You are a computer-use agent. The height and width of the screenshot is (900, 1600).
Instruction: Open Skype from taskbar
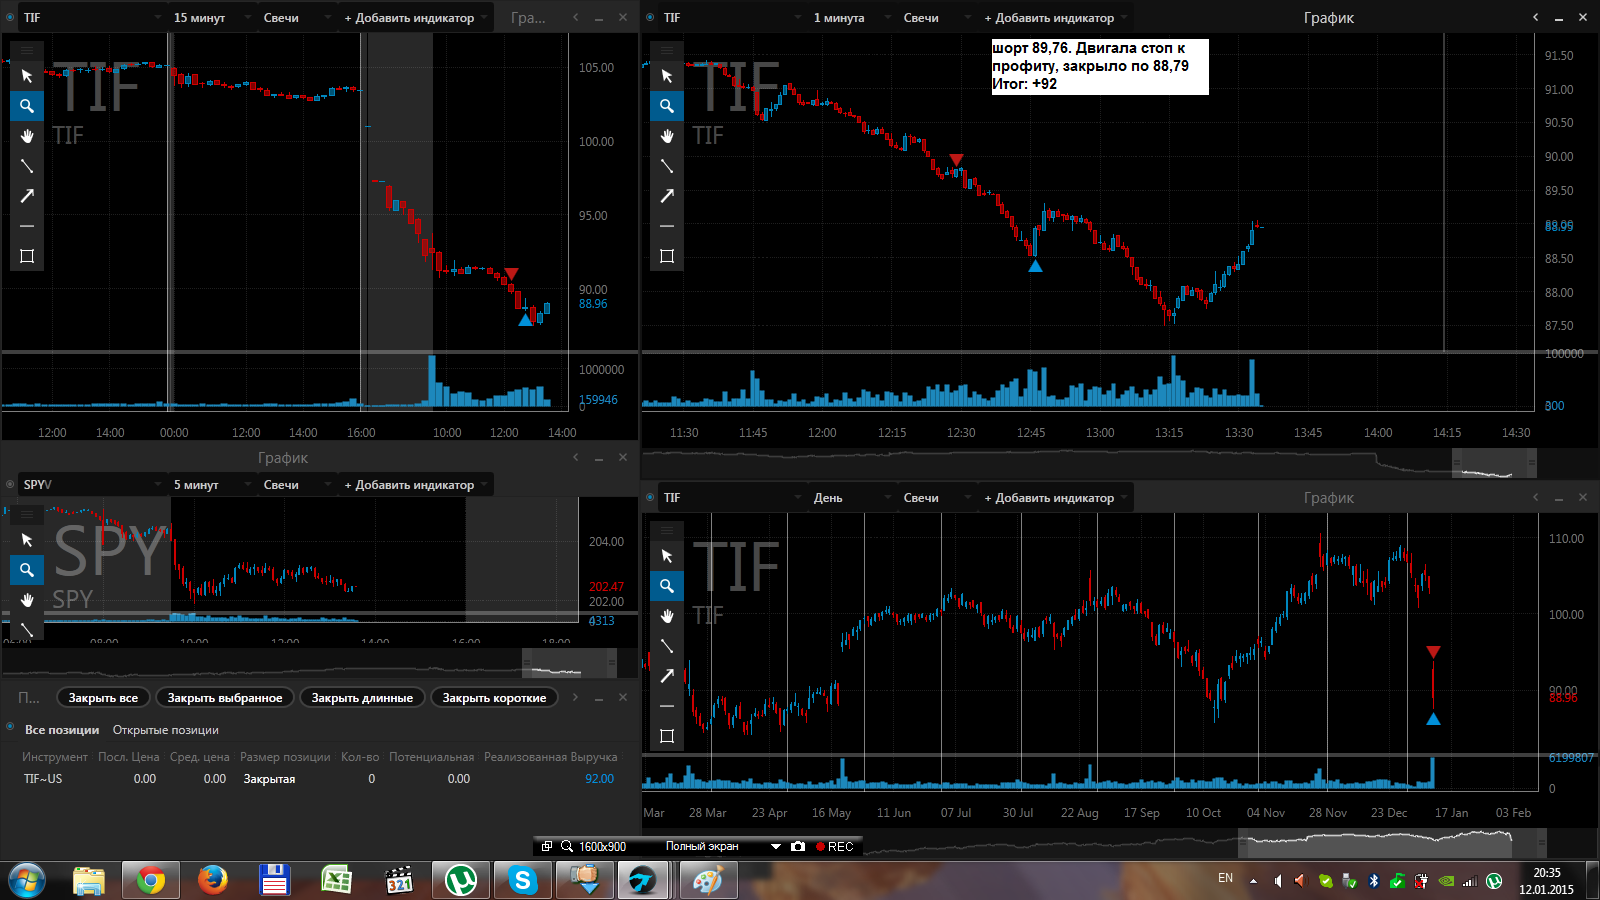[x=522, y=880]
